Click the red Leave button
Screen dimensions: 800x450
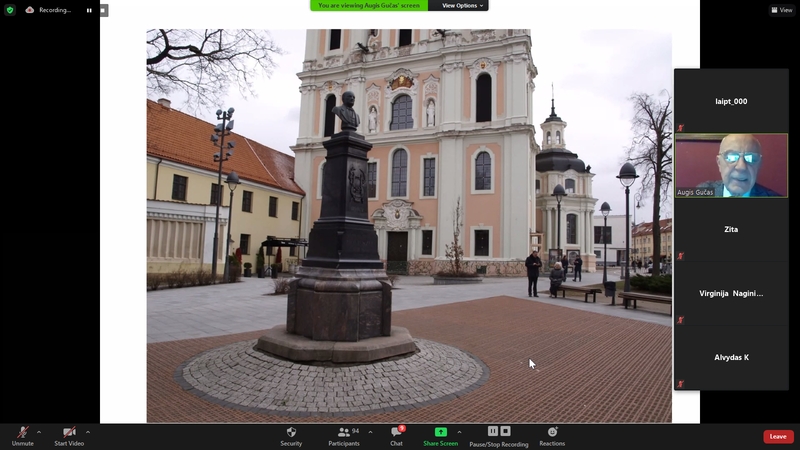pyautogui.click(x=778, y=436)
